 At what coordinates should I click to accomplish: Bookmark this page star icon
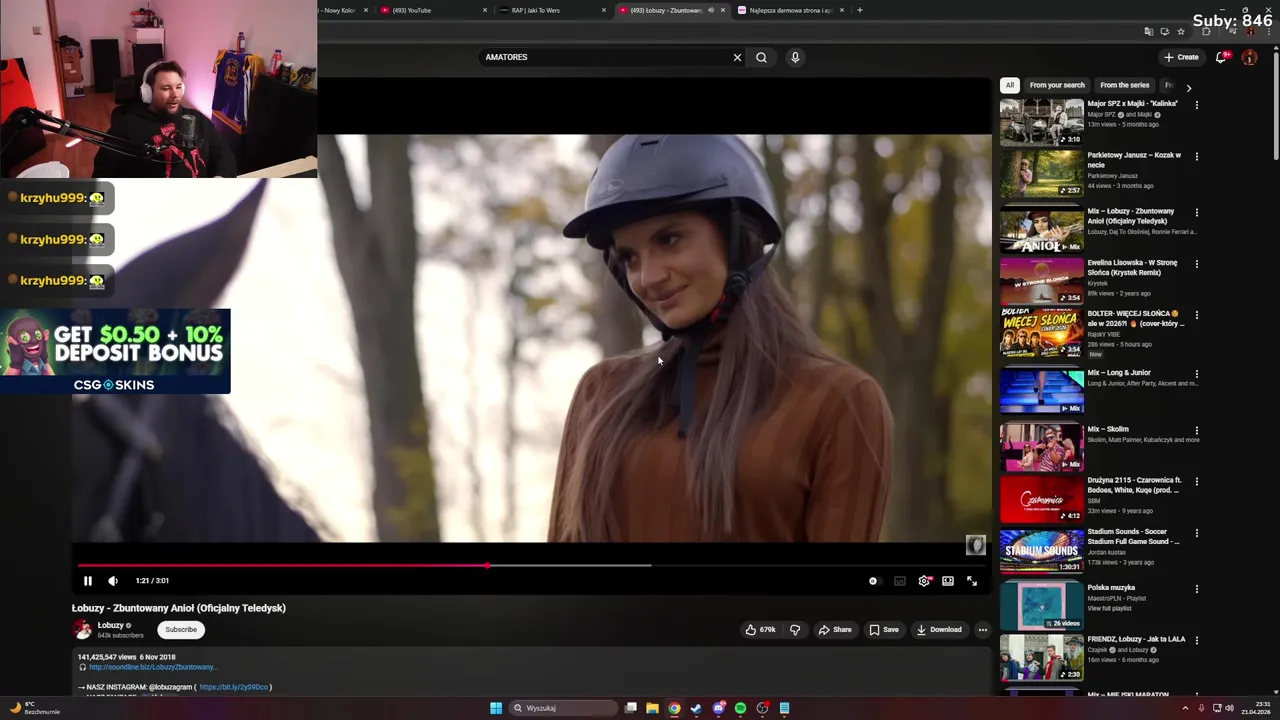[1181, 31]
